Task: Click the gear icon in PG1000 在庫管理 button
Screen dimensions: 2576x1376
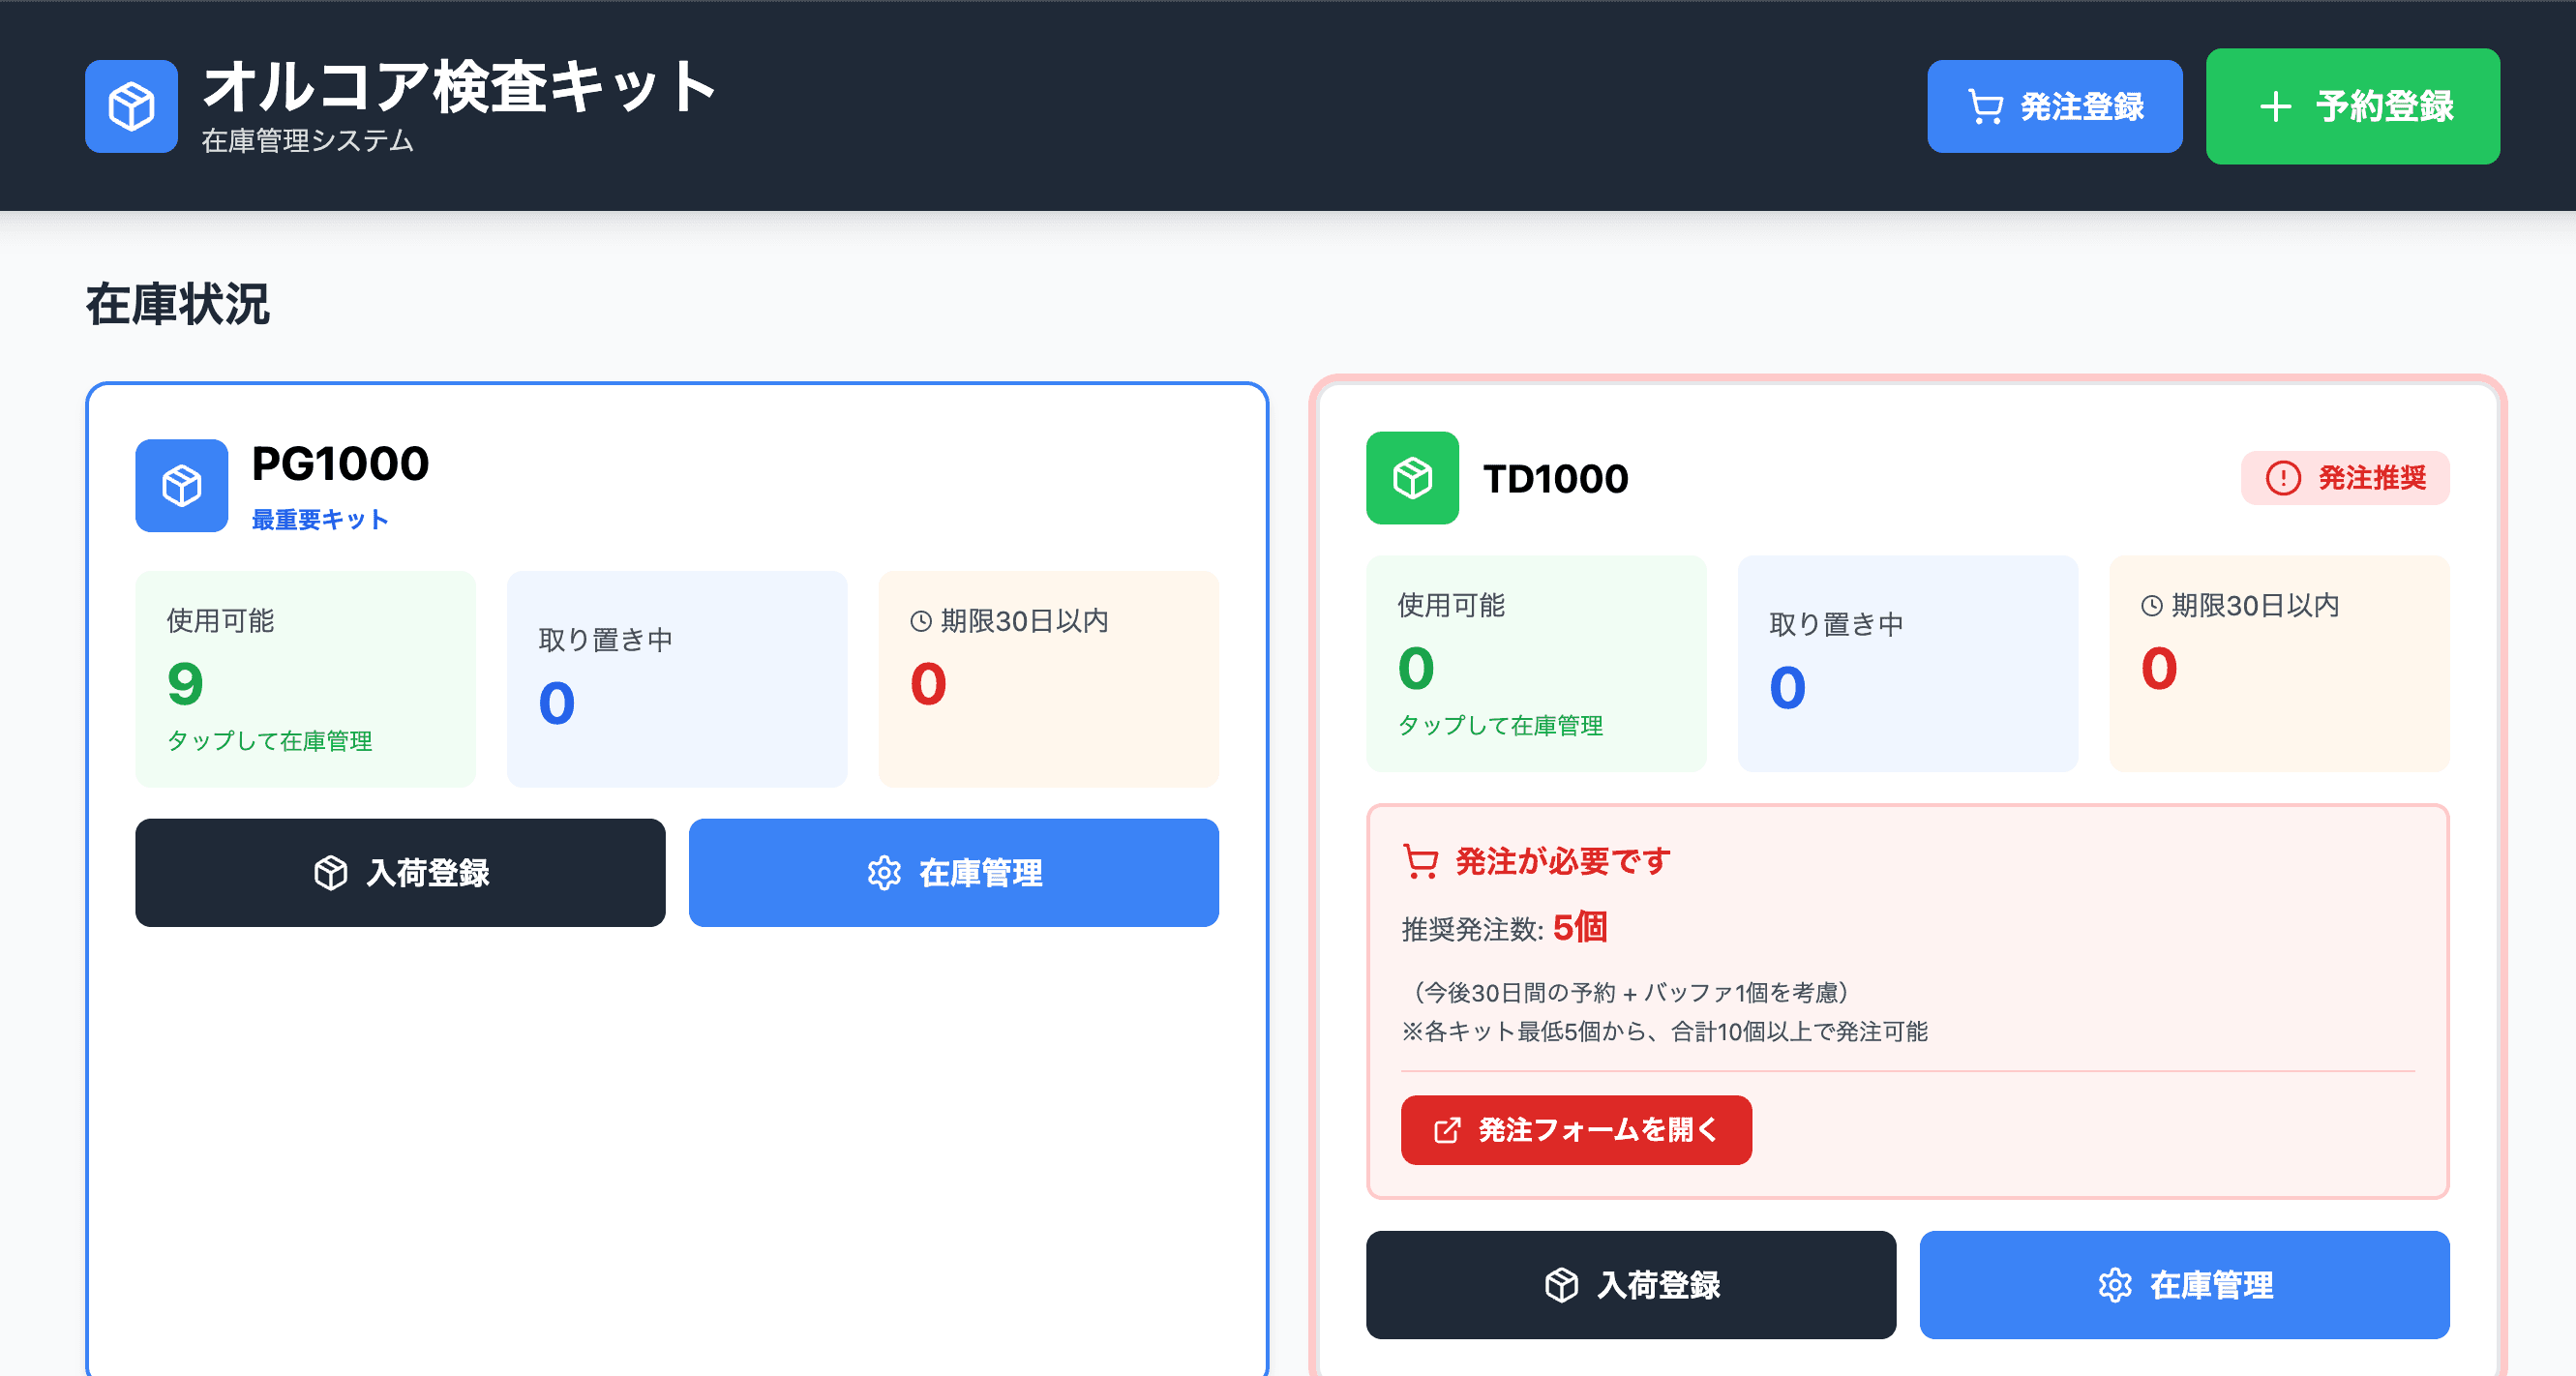Action: pos(884,873)
